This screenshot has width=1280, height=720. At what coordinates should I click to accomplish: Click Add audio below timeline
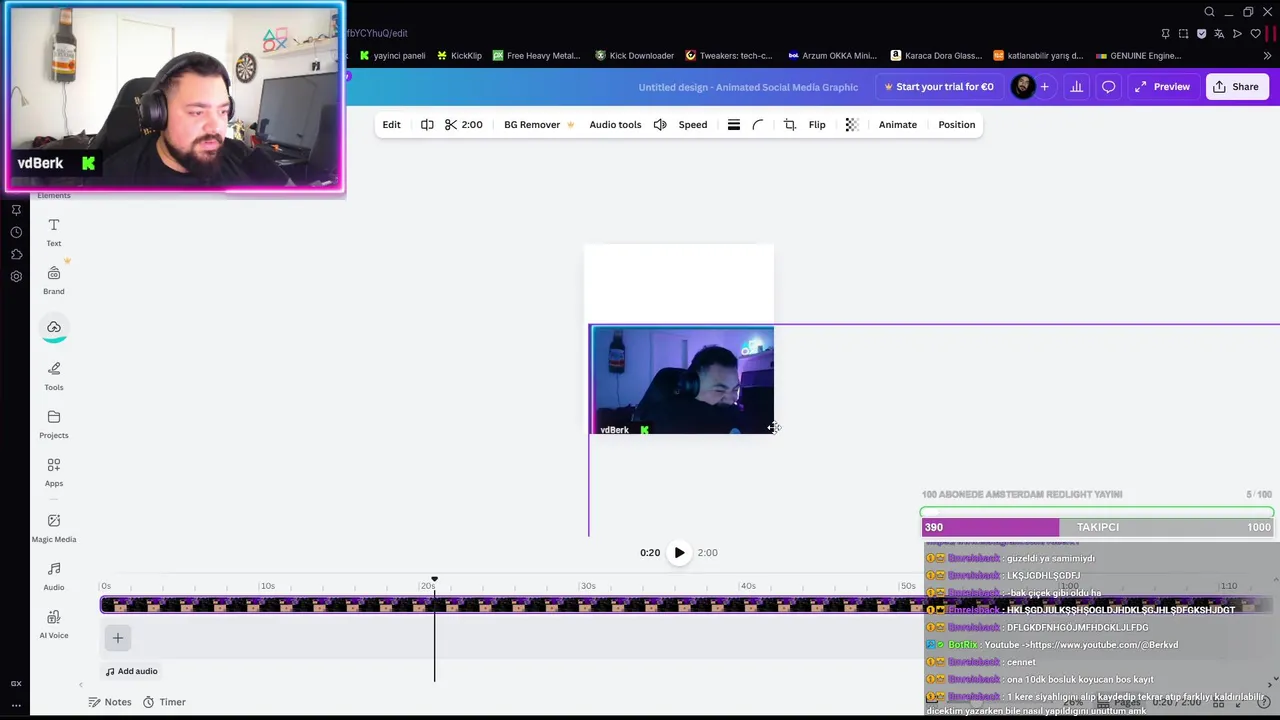click(x=132, y=671)
